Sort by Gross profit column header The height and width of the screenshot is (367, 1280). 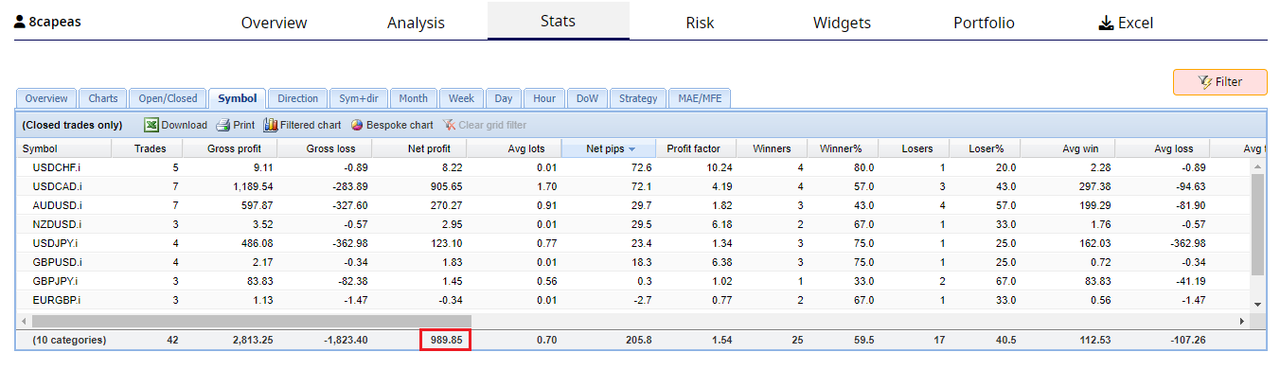click(x=229, y=149)
